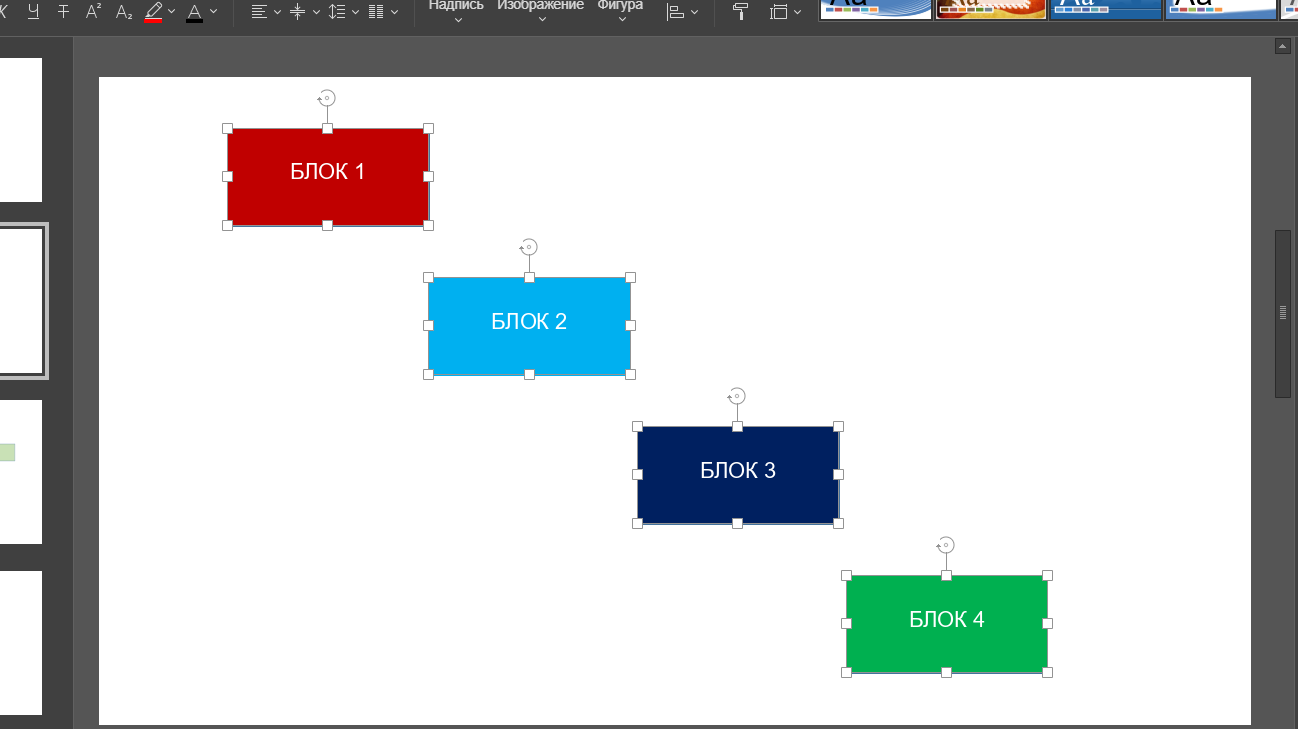This screenshot has height=729, width=1298.
Task: Open font color dropdown arrow
Action: coord(213,12)
